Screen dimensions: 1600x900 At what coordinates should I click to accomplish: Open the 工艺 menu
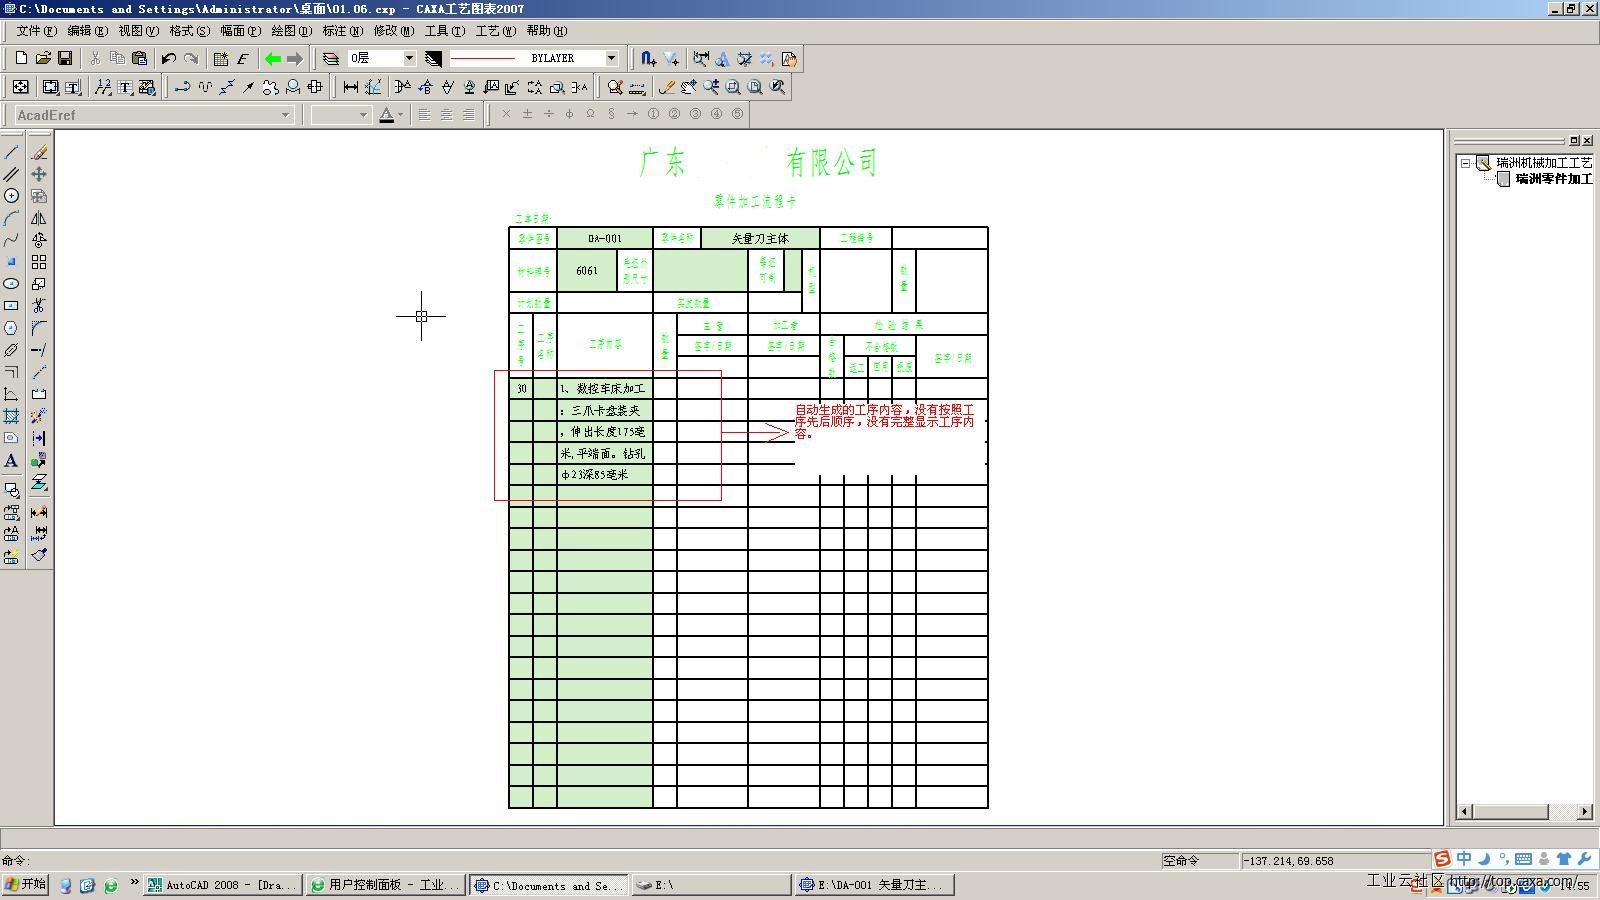click(495, 31)
